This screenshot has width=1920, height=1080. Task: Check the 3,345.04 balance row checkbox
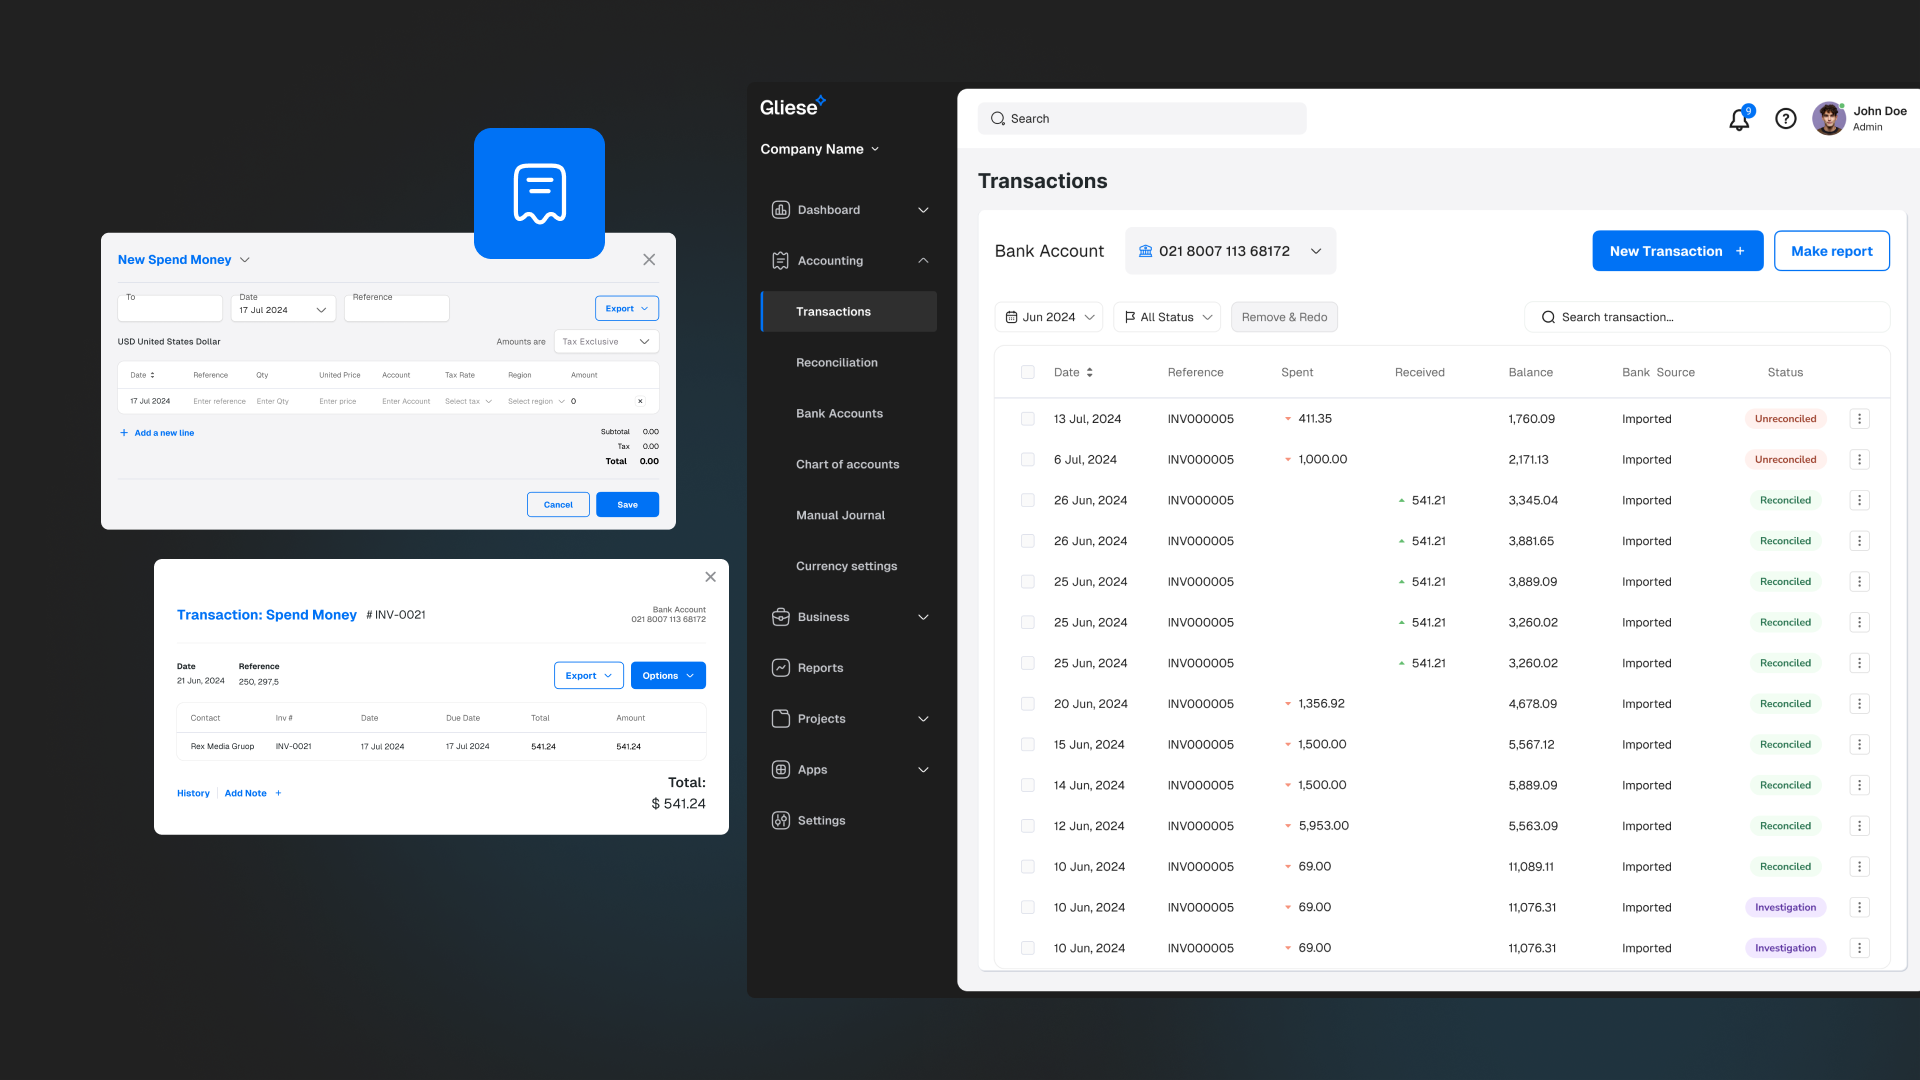1028,501
